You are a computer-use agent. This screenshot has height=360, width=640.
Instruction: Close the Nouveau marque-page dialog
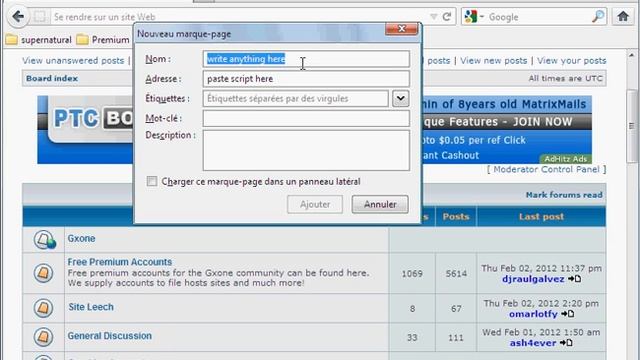pyautogui.click(x=402, y=29)
